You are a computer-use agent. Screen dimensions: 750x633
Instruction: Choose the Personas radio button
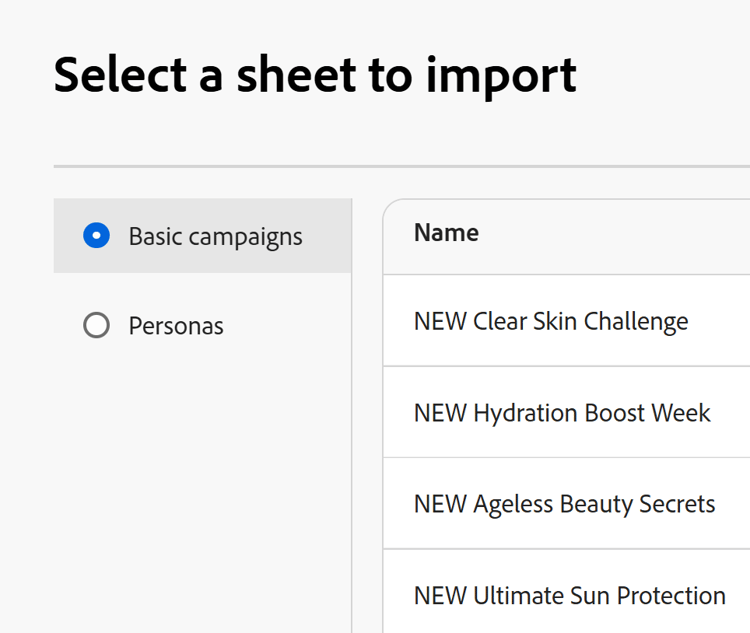pos(96,326)
